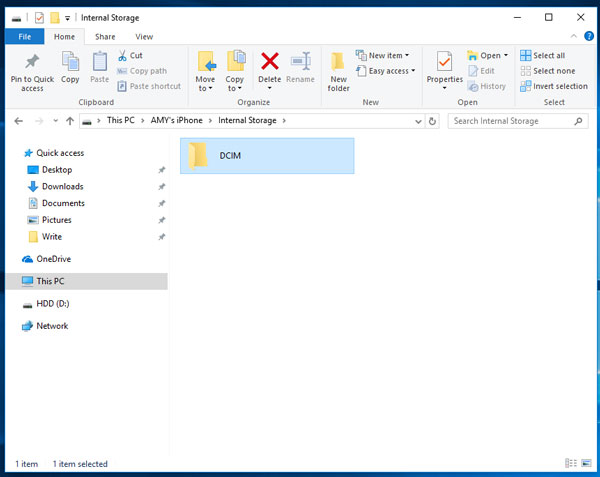
Task: Switch to large icons view in status bar
Action: click(x=586, y=463)
